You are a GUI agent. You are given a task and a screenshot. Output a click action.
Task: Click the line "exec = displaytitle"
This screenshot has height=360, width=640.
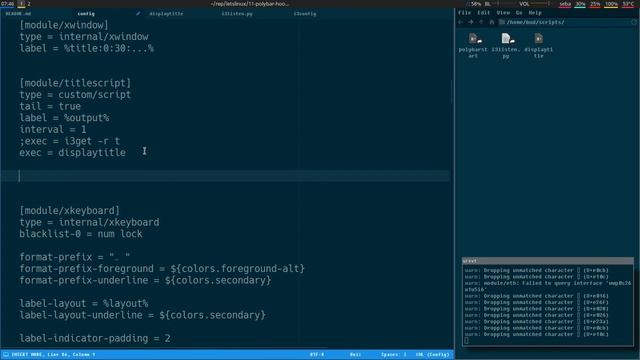(72, 153)
